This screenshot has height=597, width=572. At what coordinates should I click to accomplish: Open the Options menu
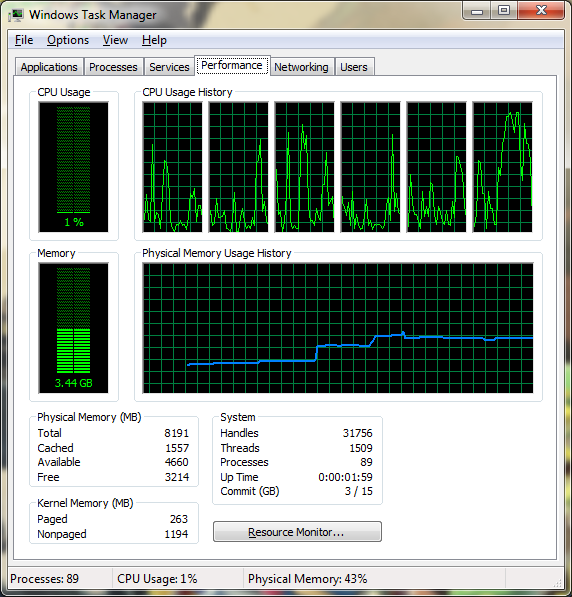[x=68, y=40]
